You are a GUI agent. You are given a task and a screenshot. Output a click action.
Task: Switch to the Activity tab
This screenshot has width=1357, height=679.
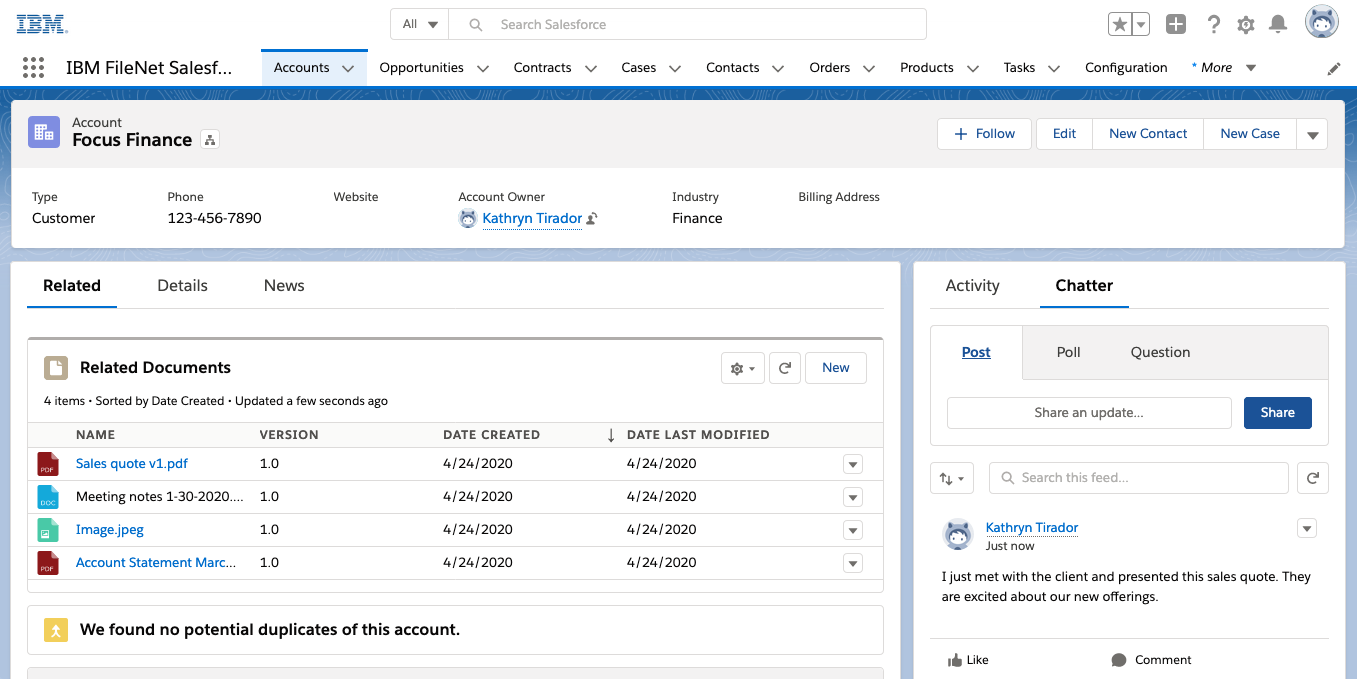pyautogui.click(x=972, y=286)
